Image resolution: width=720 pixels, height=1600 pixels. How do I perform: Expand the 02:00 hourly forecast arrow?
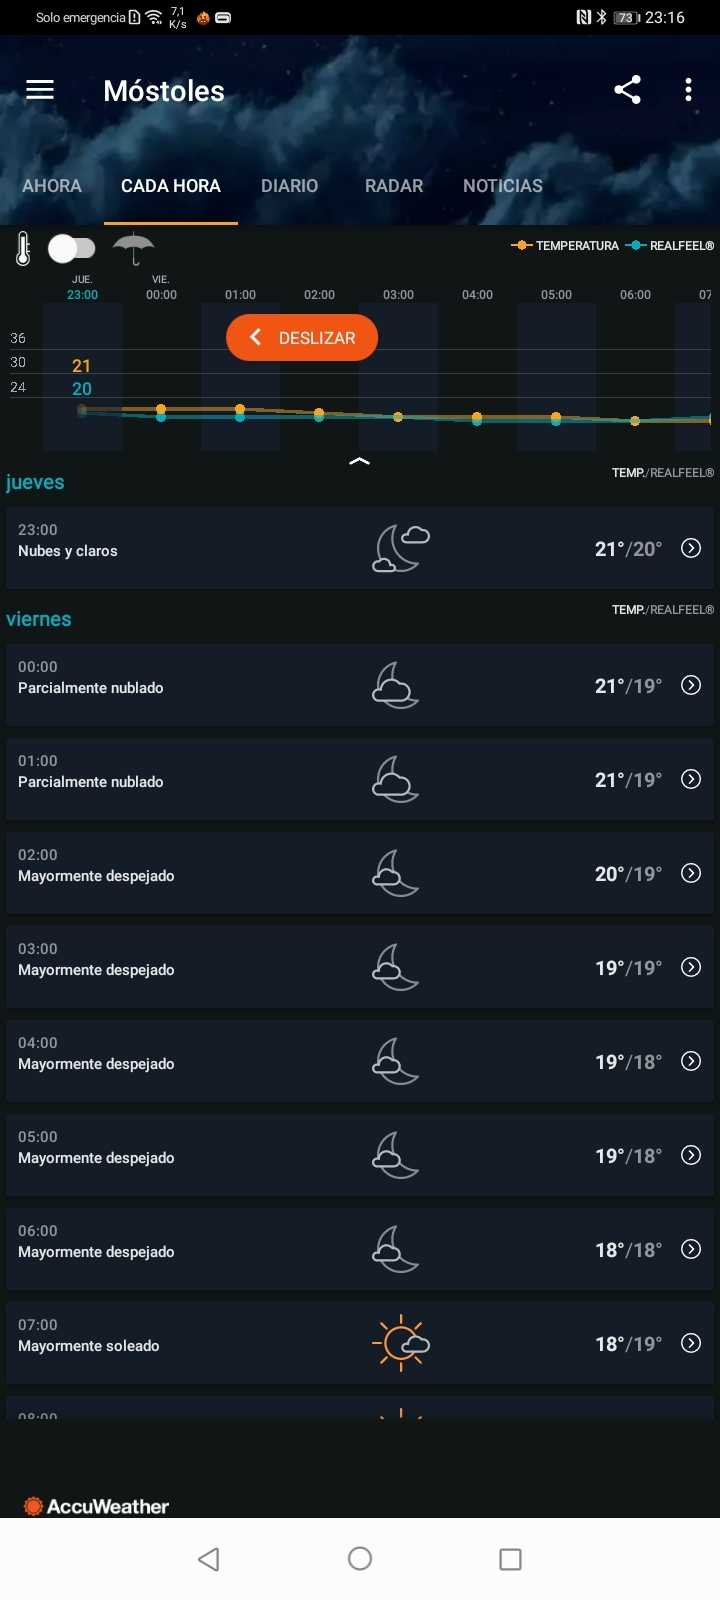point(691,873)
